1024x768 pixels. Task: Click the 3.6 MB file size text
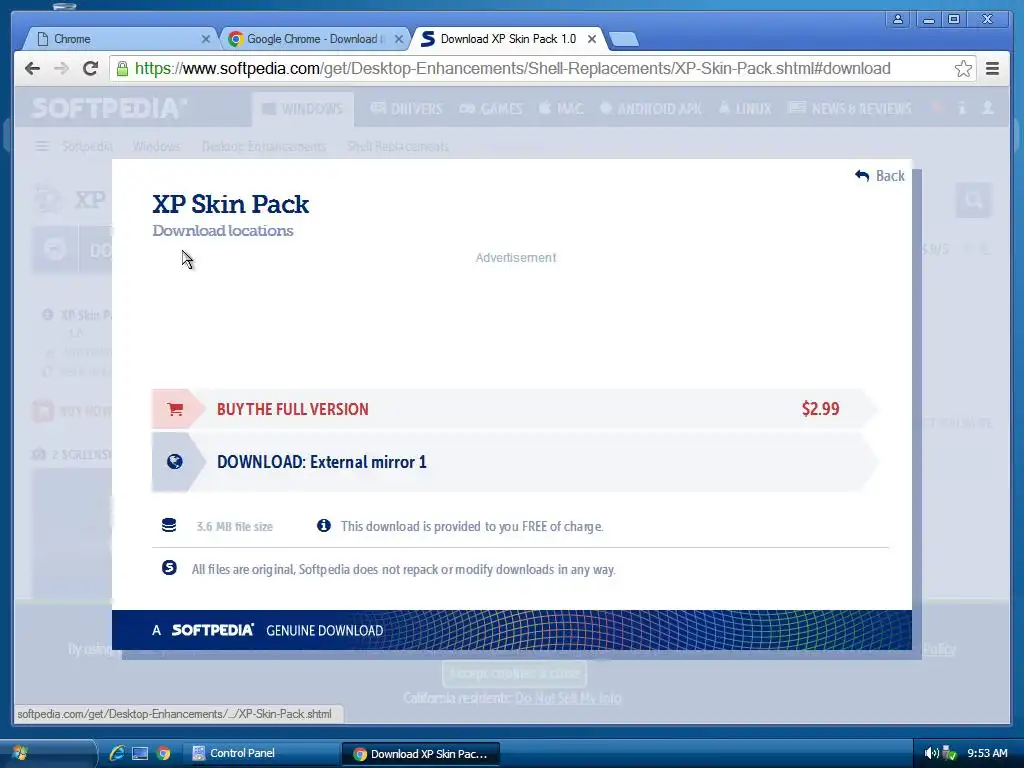[234, 526]
